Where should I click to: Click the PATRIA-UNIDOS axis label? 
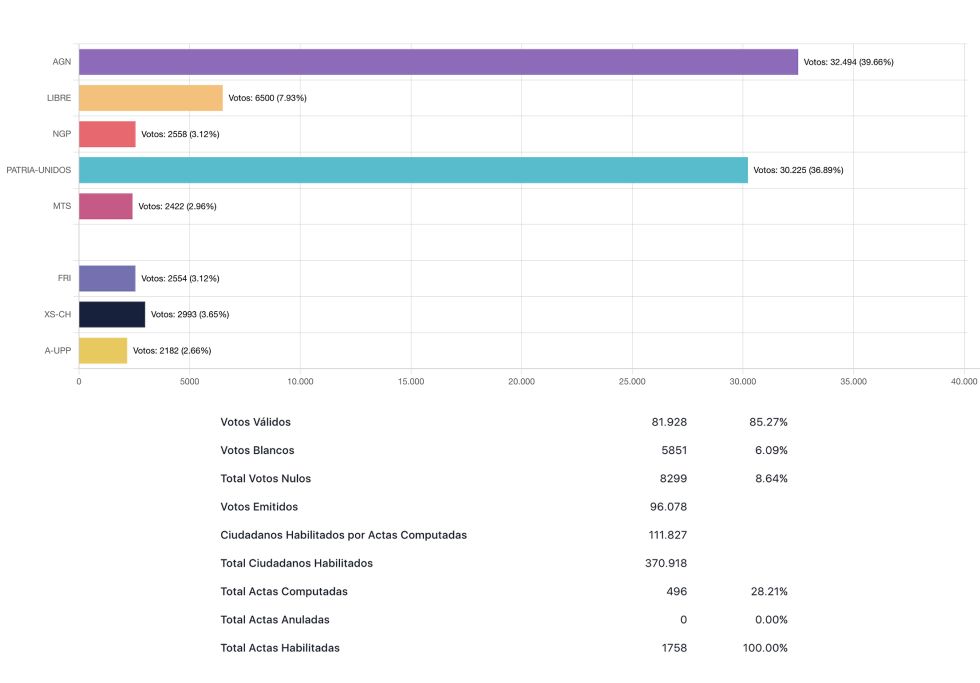coord(39,170)
